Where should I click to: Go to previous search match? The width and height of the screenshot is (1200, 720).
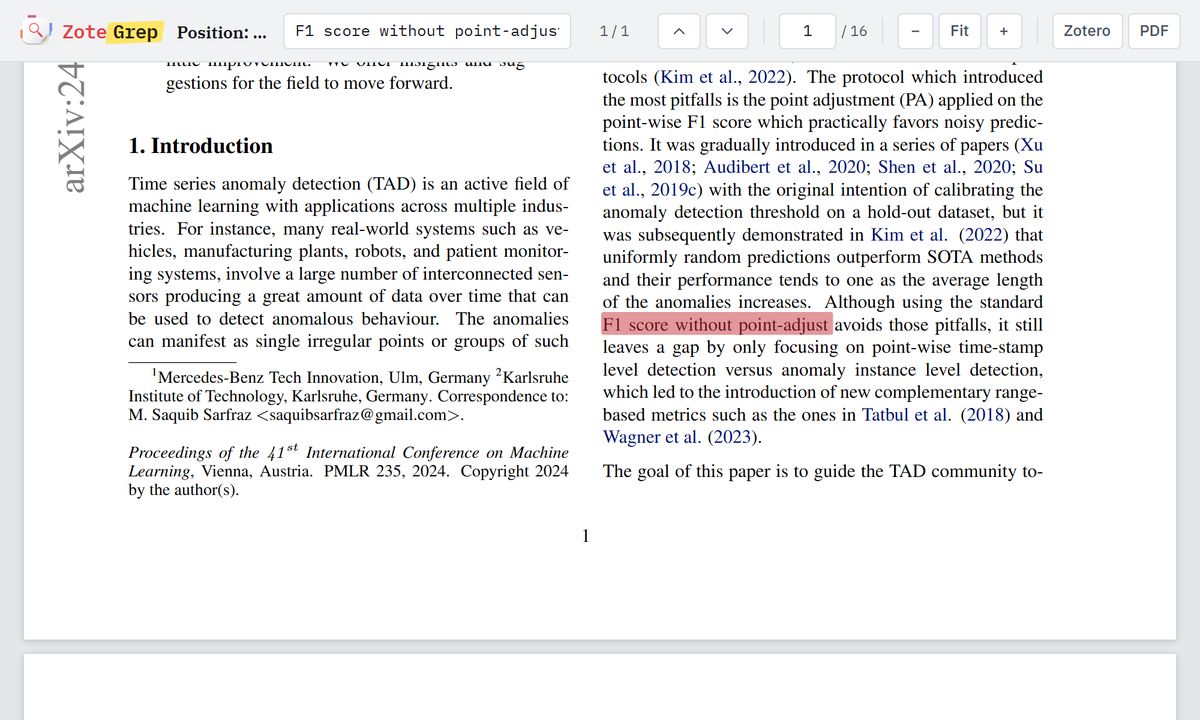(679, 31)
